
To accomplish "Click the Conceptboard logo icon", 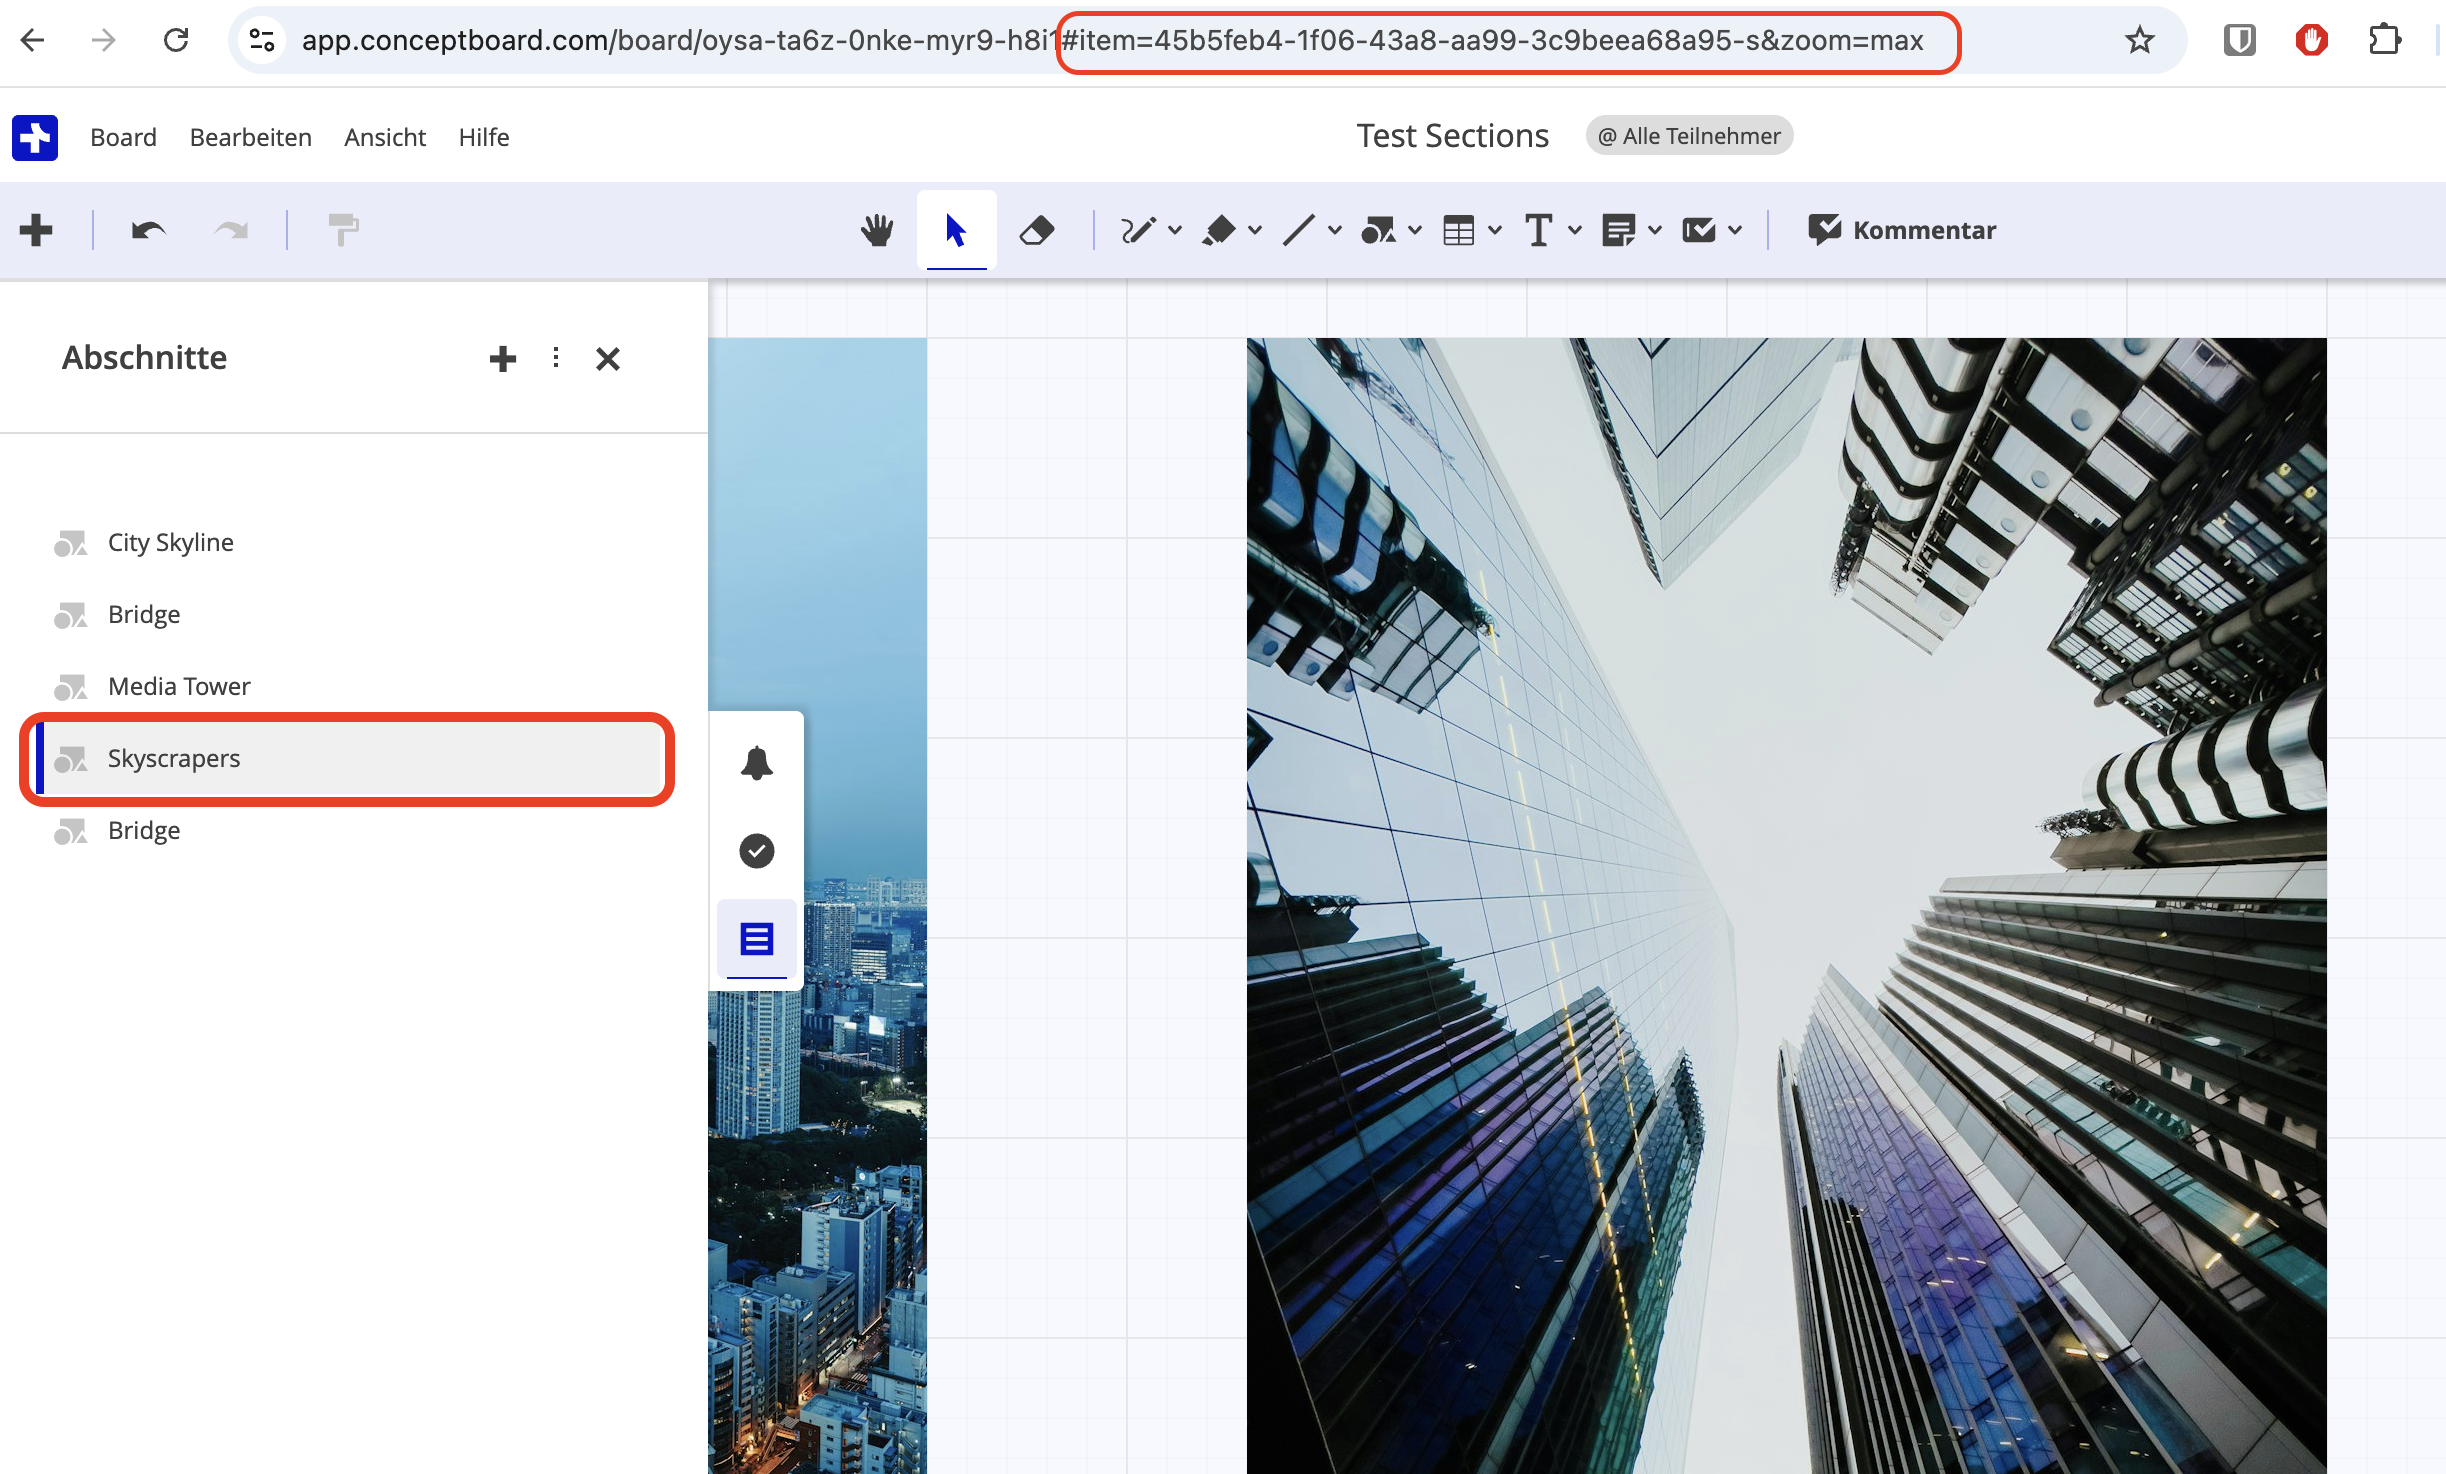I will (35, 137).
